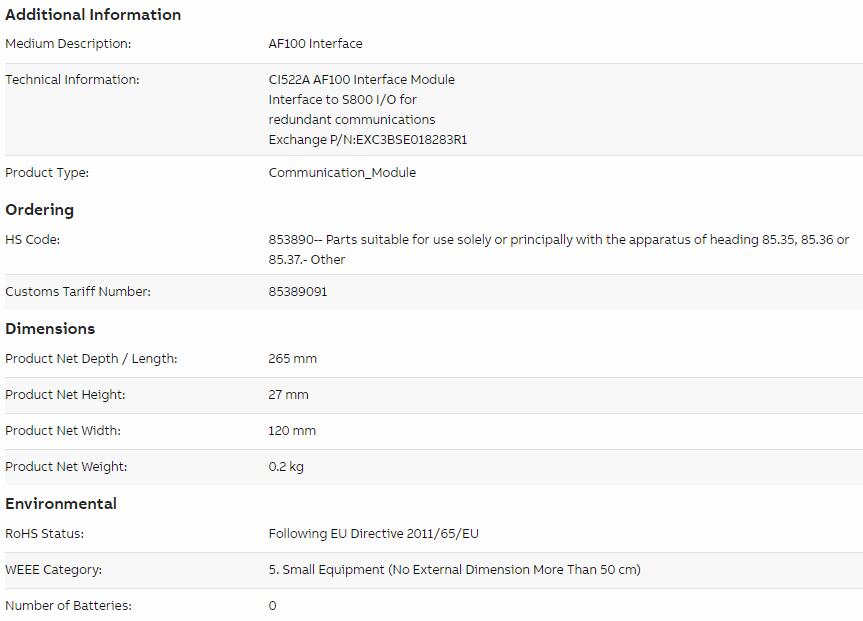Click the RoHS Status label

45,534
